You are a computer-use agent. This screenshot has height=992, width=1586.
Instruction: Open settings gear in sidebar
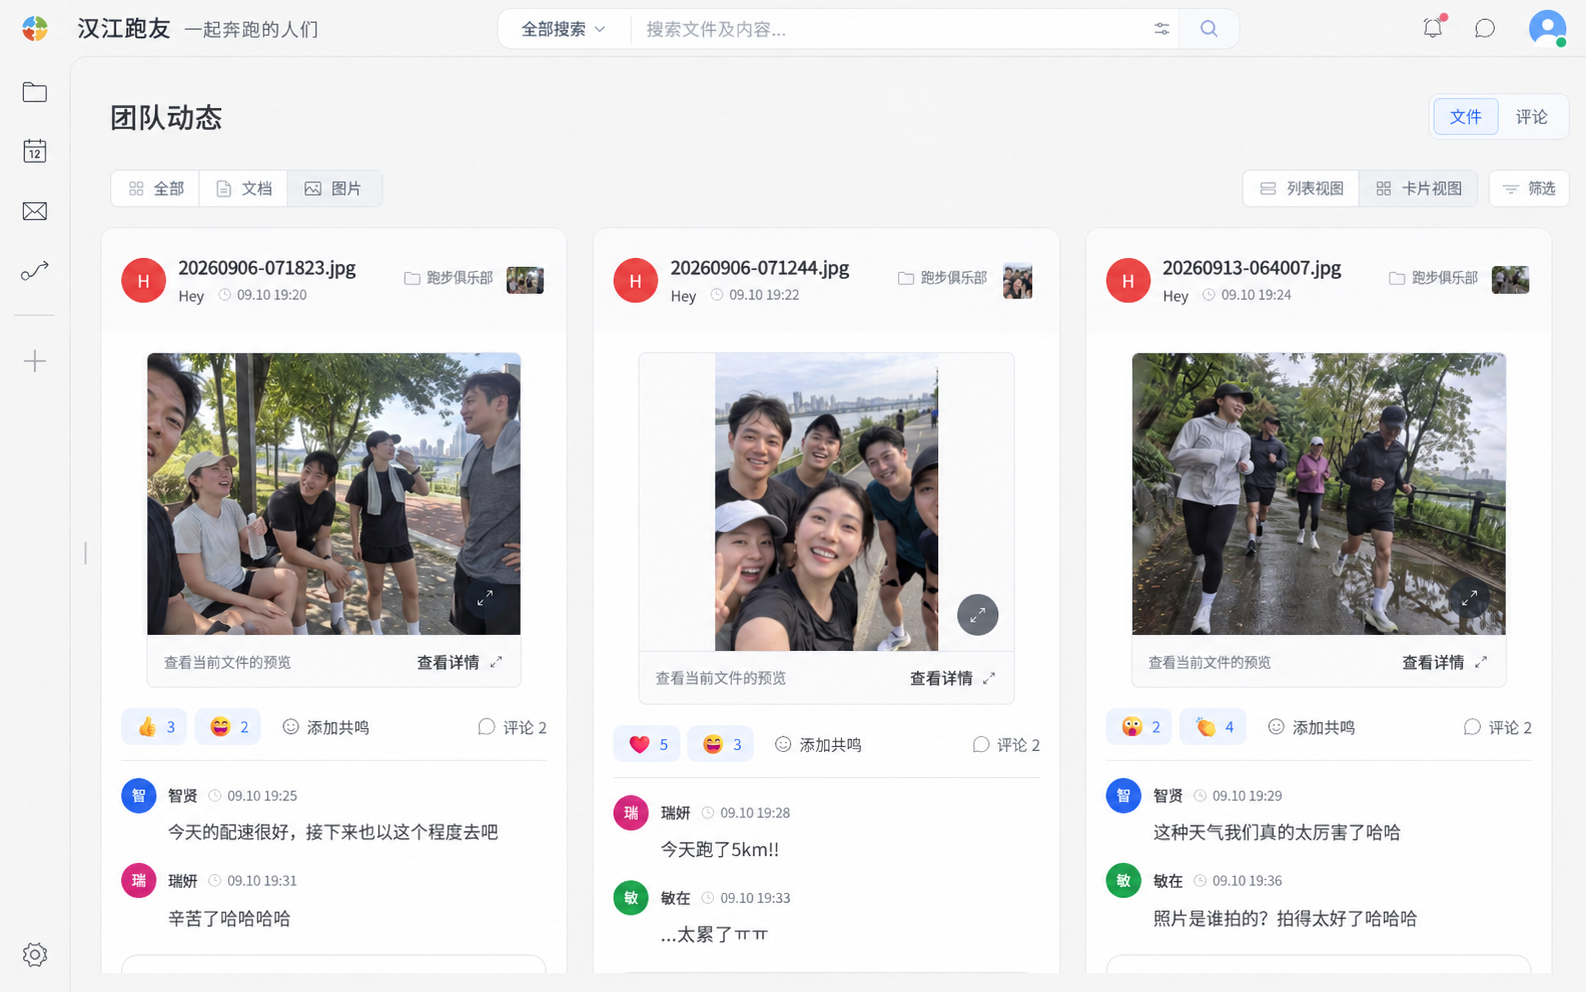point(35,955)
